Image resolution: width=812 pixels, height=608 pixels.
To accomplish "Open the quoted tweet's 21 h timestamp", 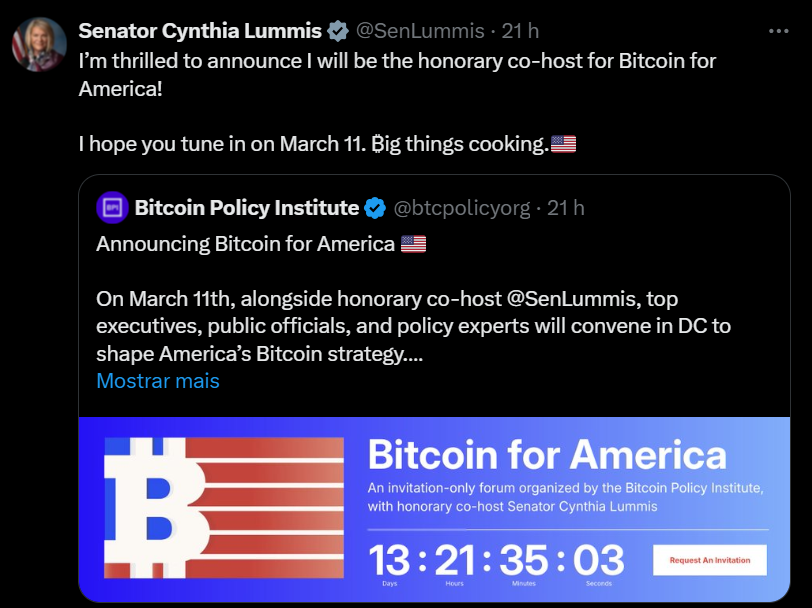I will click(x=566, y=208).
